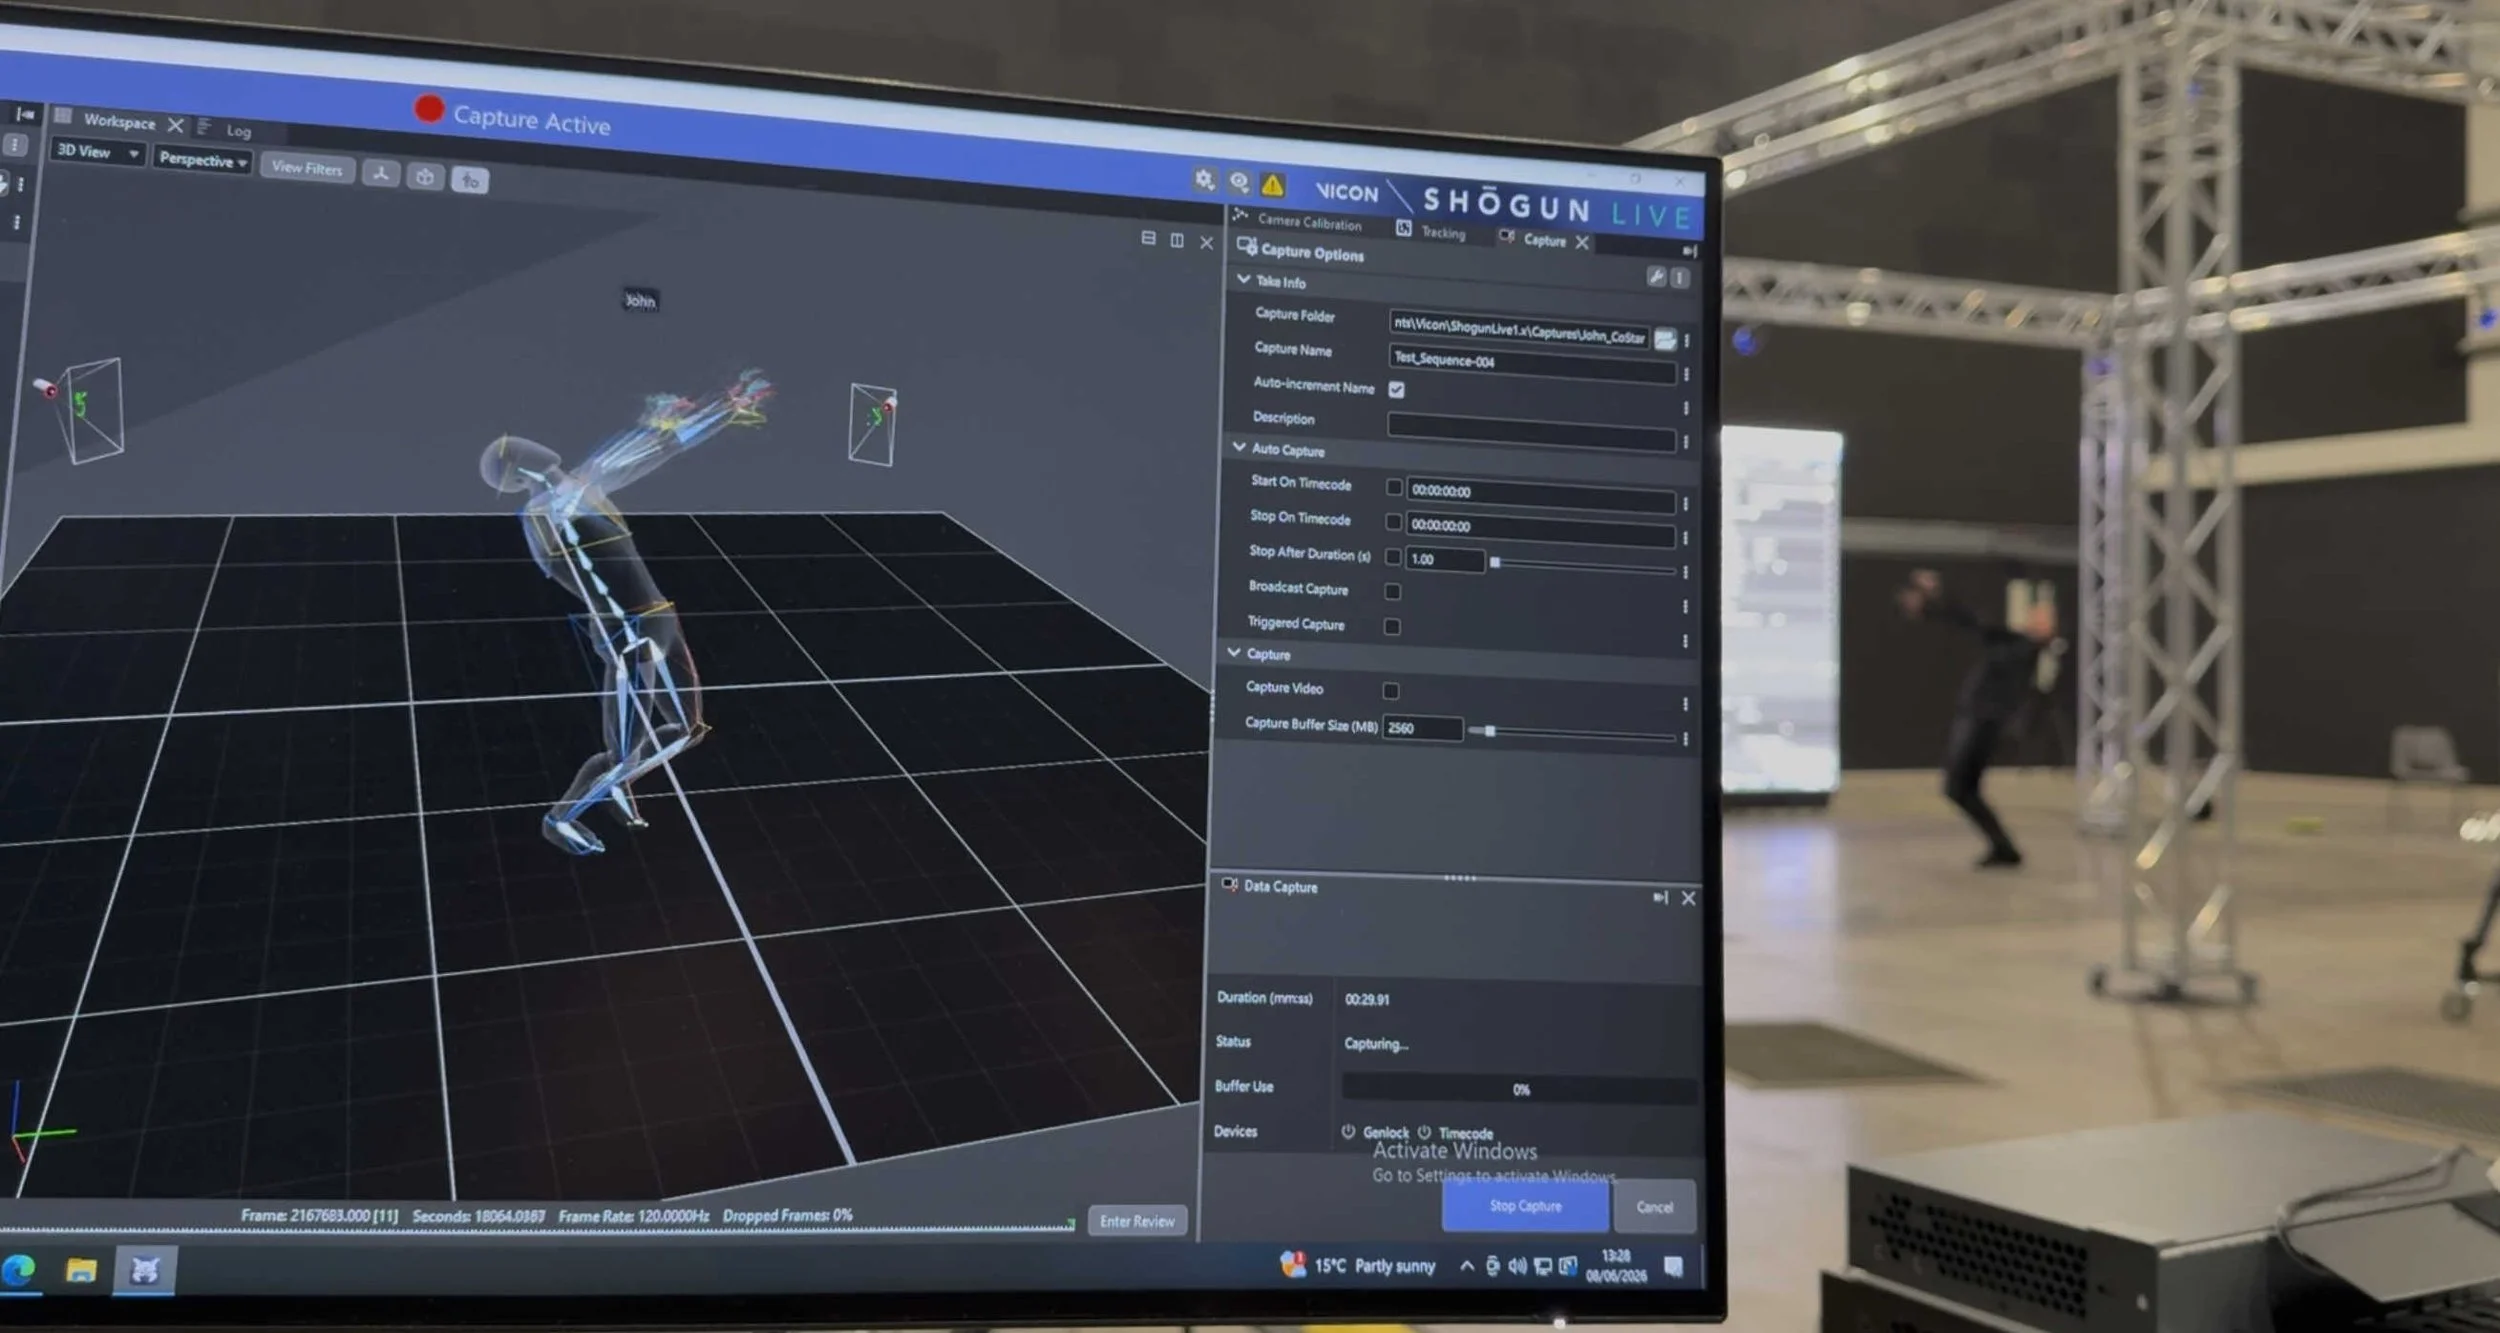Open the options menu beside the wrench icon
Viewport: 2500px width, 1333px height.
pyautogui.click(x=1680, y=278)
